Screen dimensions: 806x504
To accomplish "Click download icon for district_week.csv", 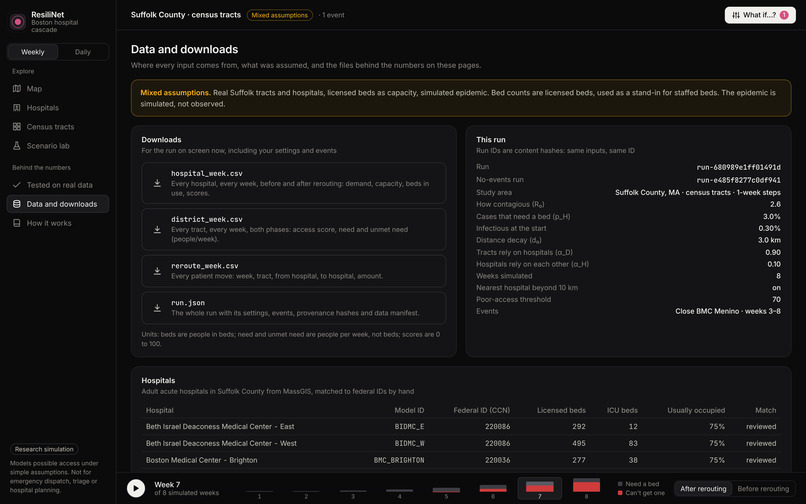I will click(x=157, y=229).
